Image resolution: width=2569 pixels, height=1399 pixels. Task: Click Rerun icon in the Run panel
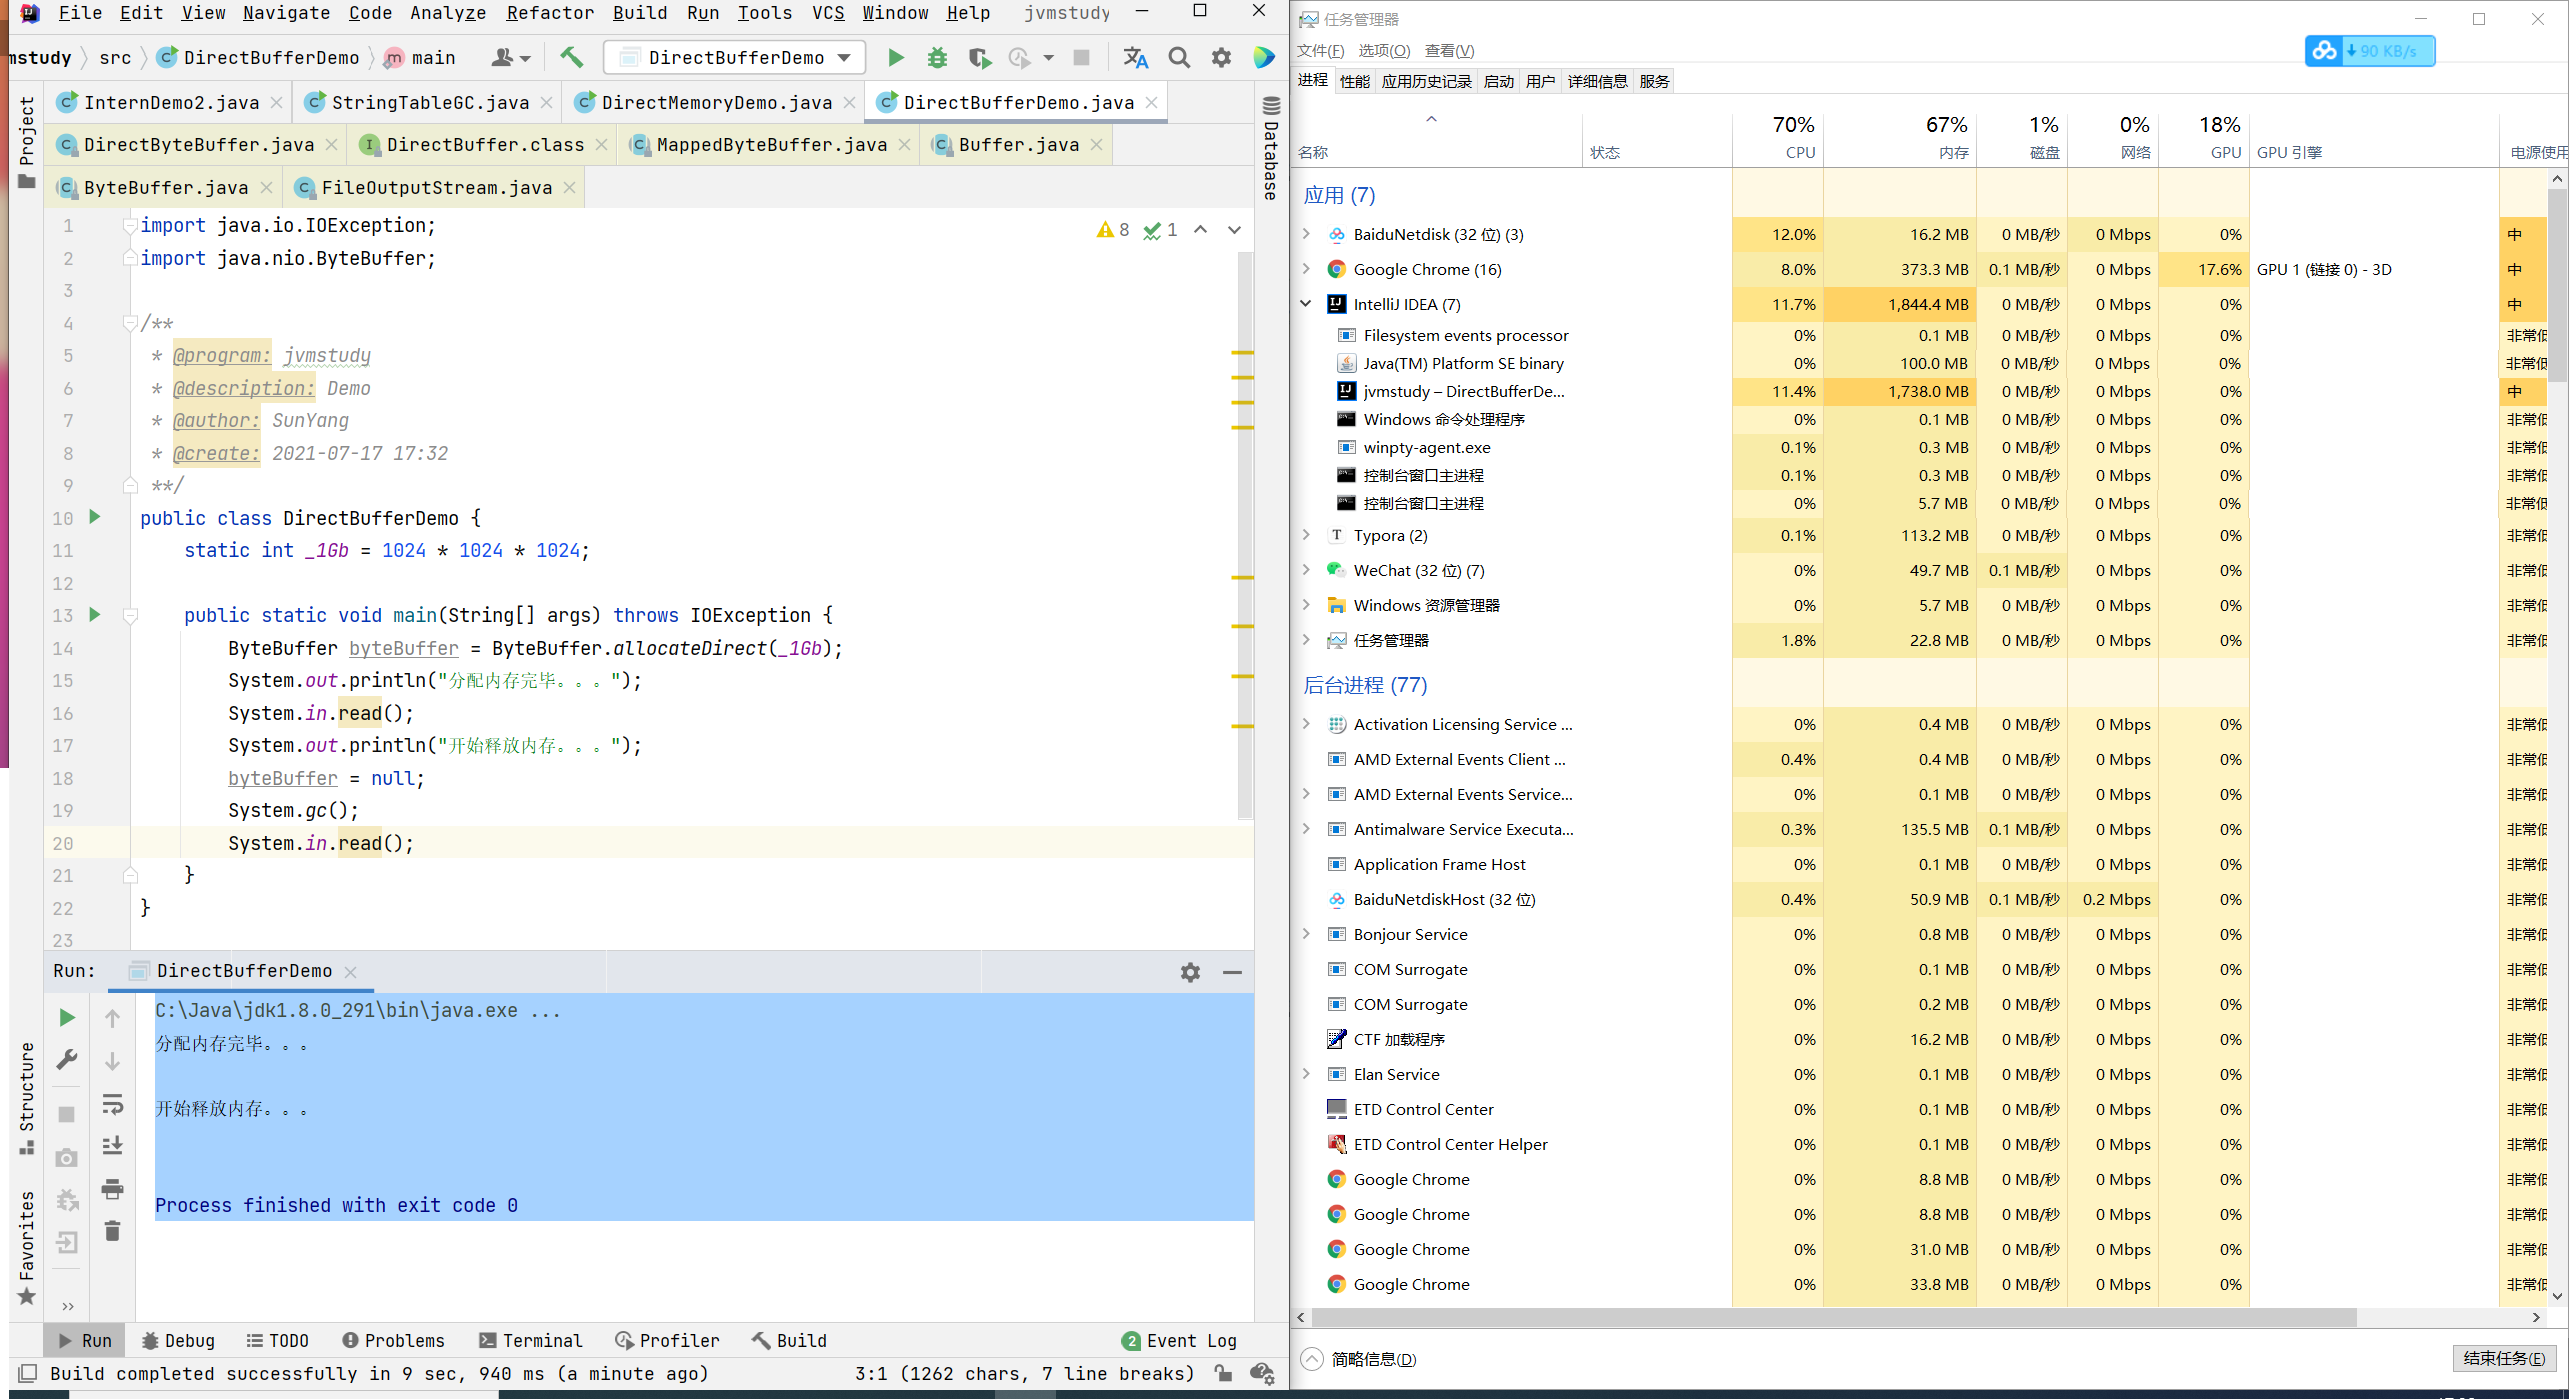[67, 1017]
